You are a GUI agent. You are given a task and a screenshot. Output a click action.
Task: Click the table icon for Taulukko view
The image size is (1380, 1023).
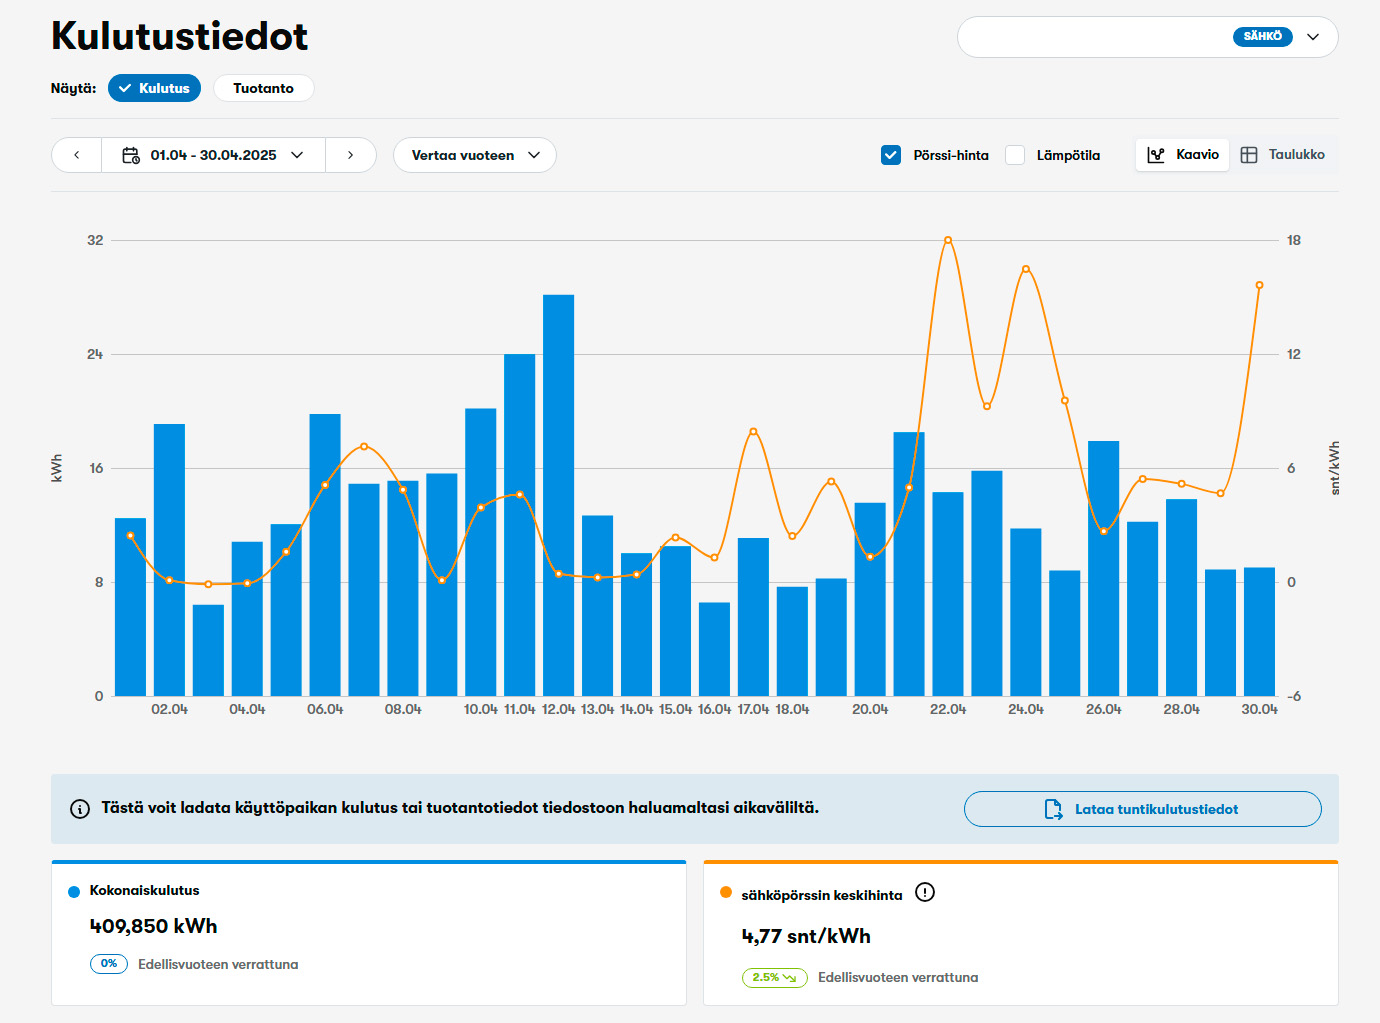point(1249,155)
